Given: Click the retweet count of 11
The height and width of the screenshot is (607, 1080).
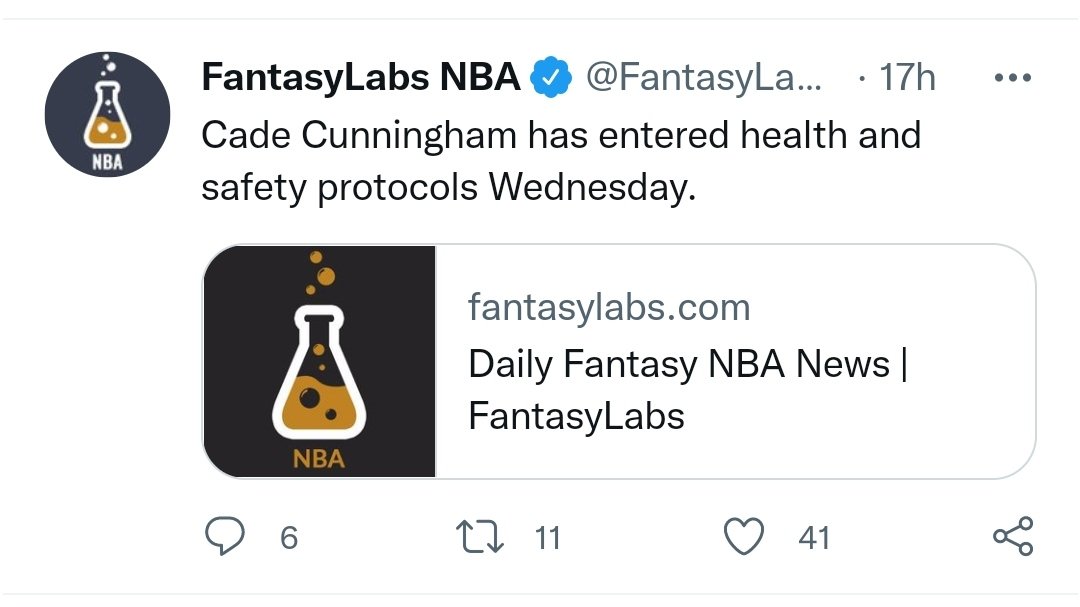Looking at the screenshot, I should pyautogui.click(x=547, y=538).
